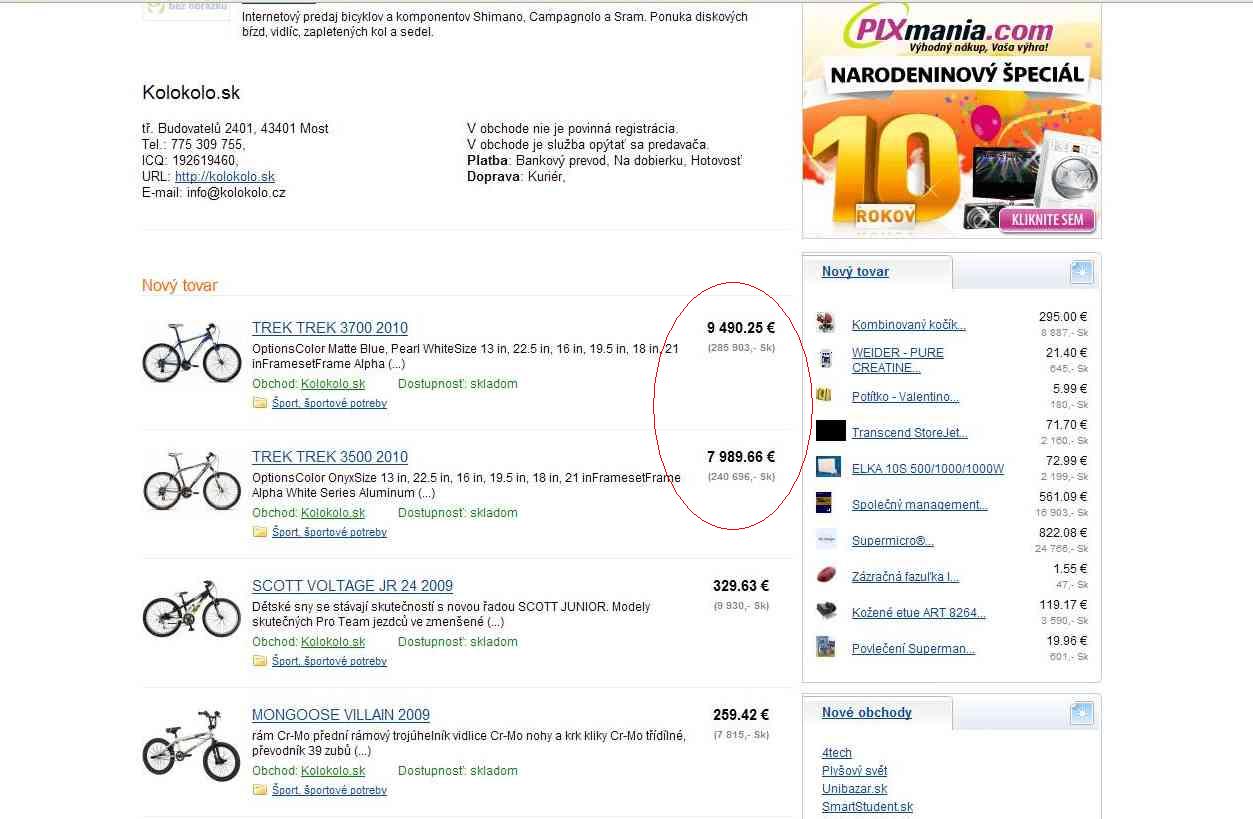This screenshot has width=1253, height=819.
Task: Click the PIXmania KLIKNITE SEM banner button
Action: click(1047, 219)
